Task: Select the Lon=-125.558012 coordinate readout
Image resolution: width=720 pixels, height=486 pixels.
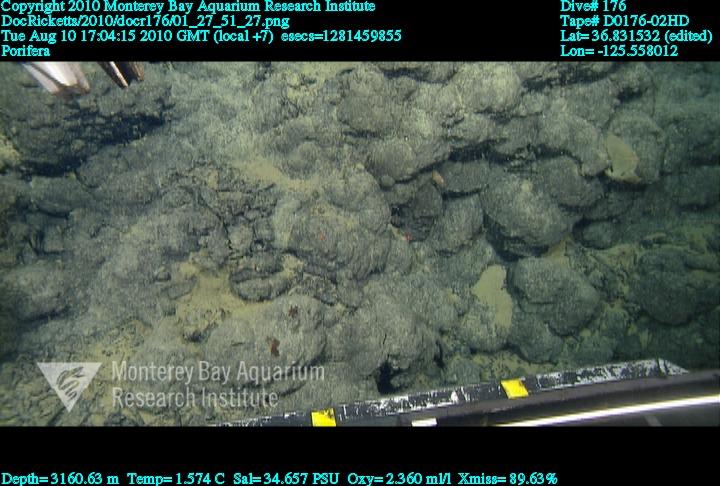Action: tap(620, 50)
